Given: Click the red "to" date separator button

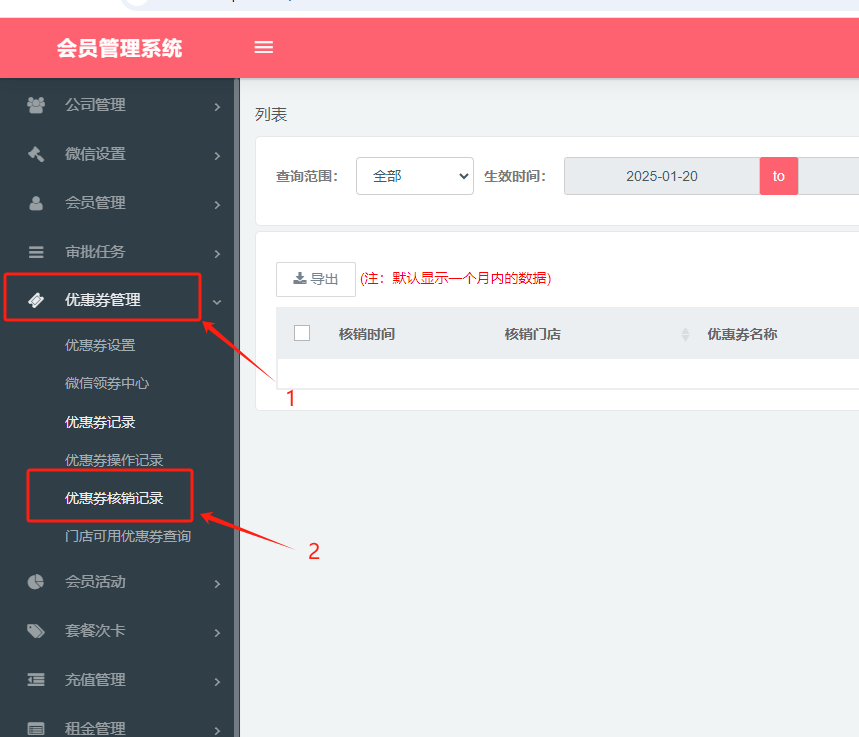Looking at the screenshot, I should click(x=778, y=176).
